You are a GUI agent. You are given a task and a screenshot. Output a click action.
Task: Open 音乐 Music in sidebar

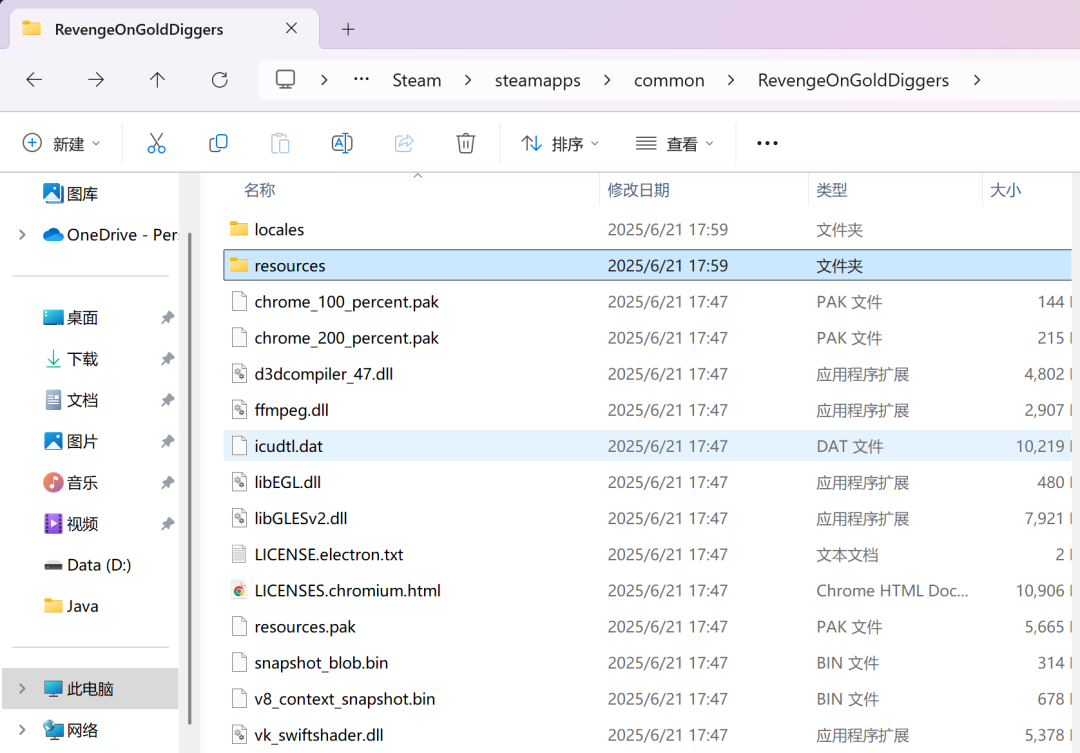pyautogui.click(x=70, y=482)
